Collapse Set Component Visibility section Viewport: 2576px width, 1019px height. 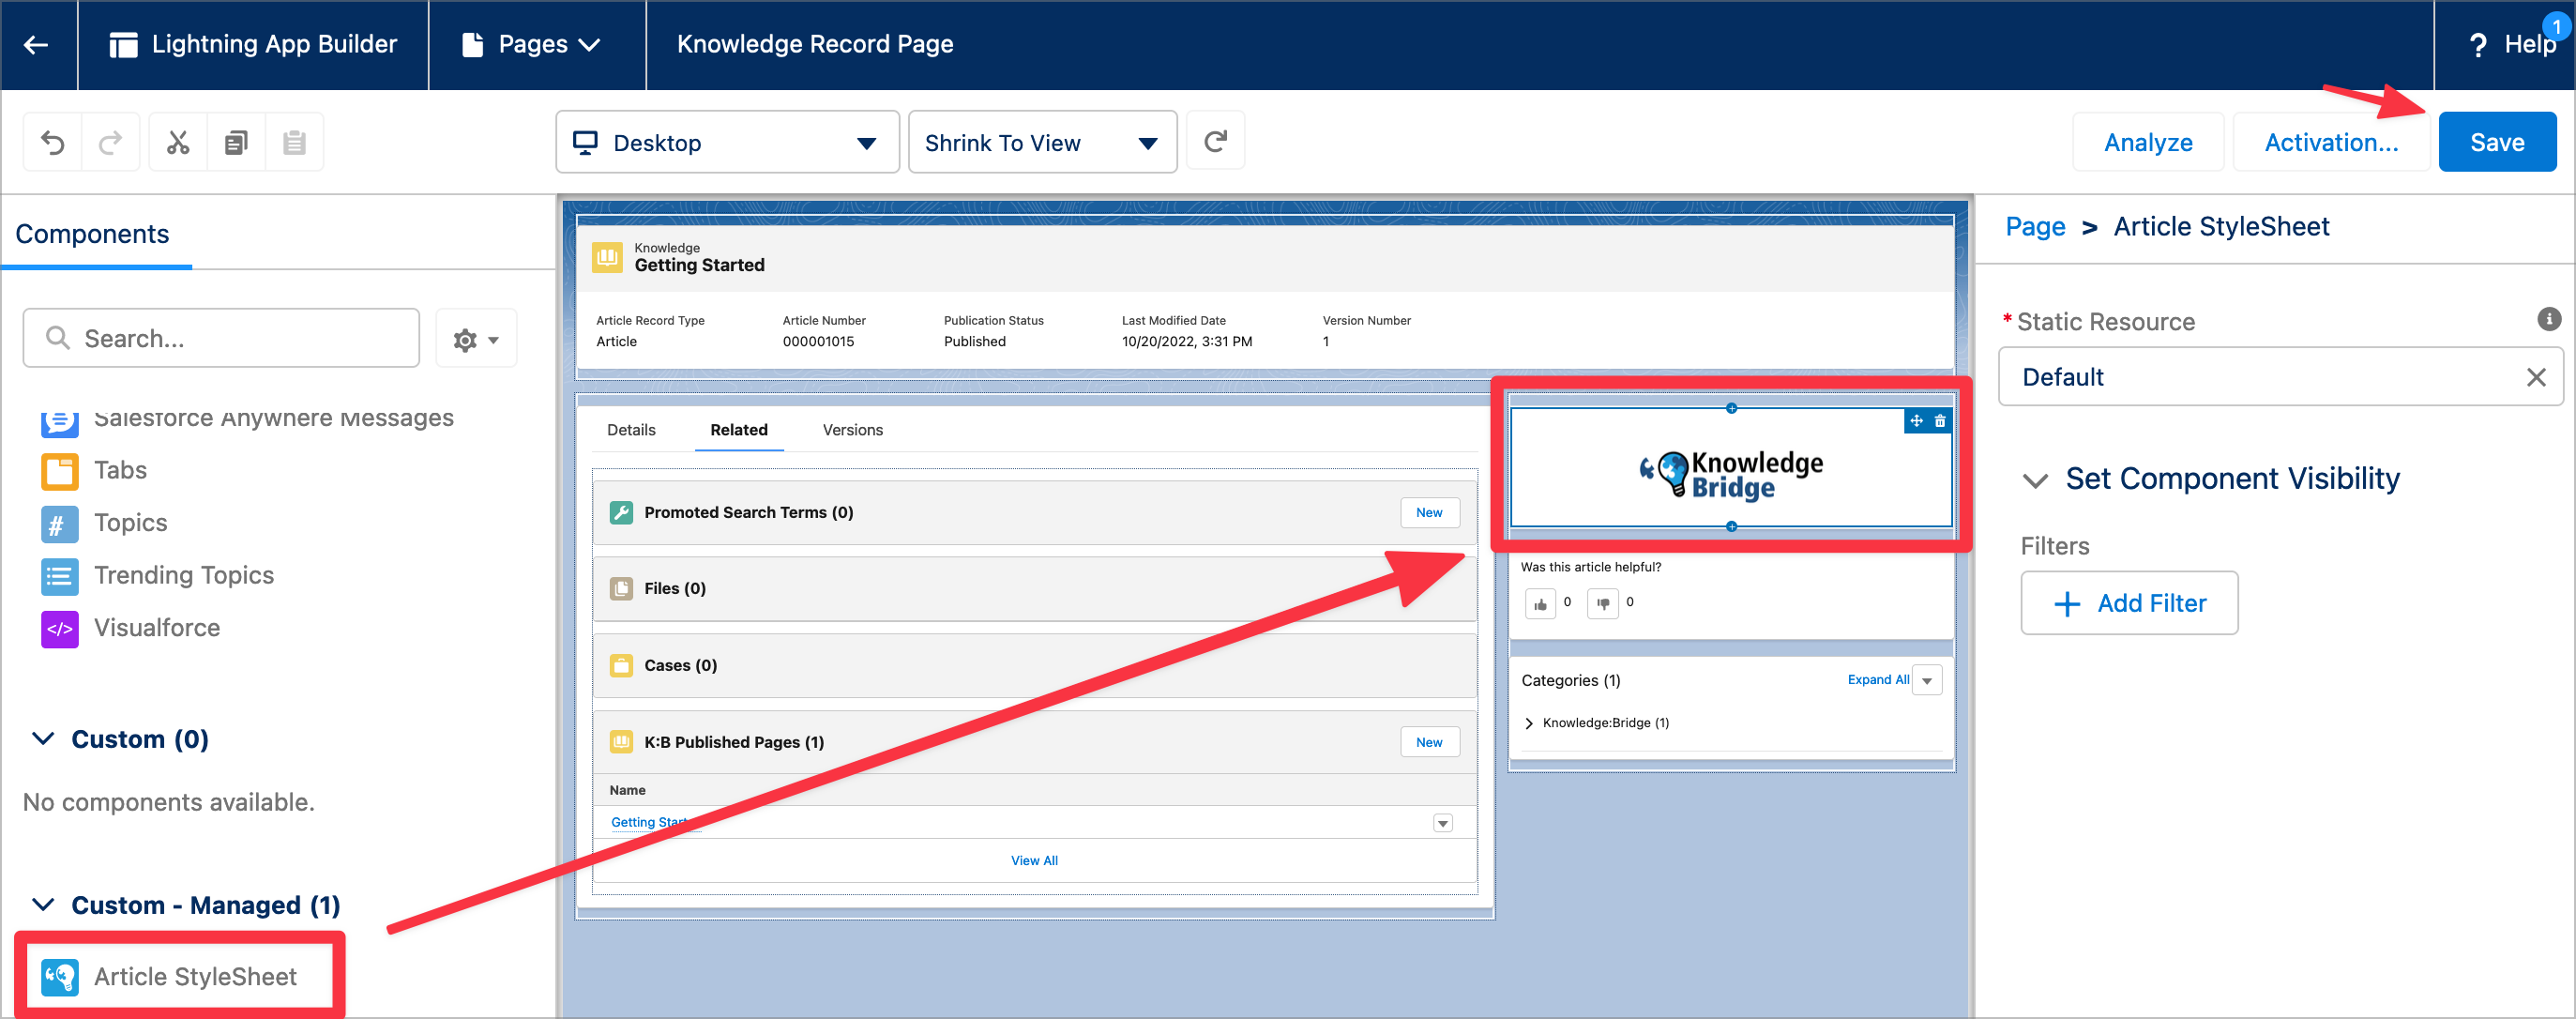pyautogui.click(x=2034, y=480)
